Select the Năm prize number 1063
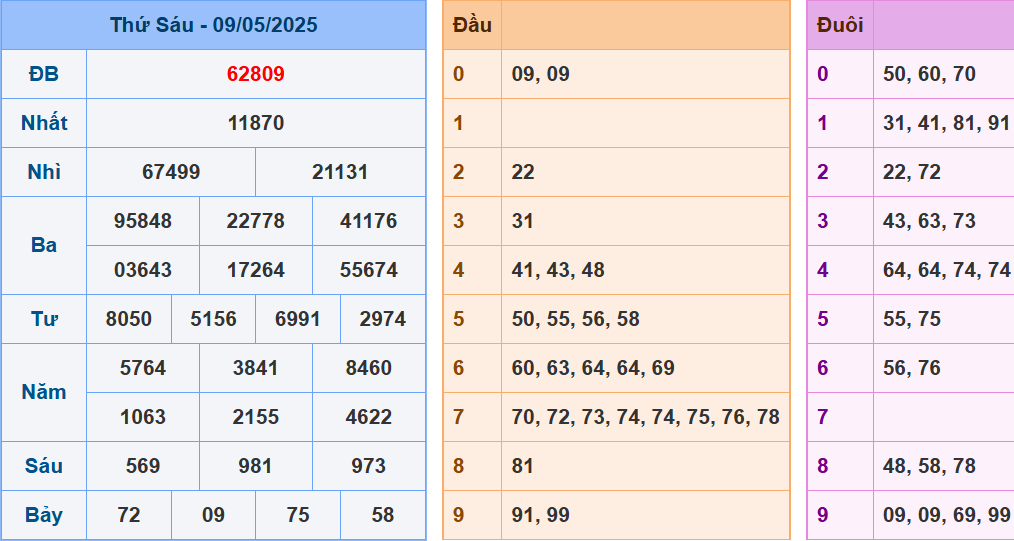The image size is (1014, 541). click(143, 418)
